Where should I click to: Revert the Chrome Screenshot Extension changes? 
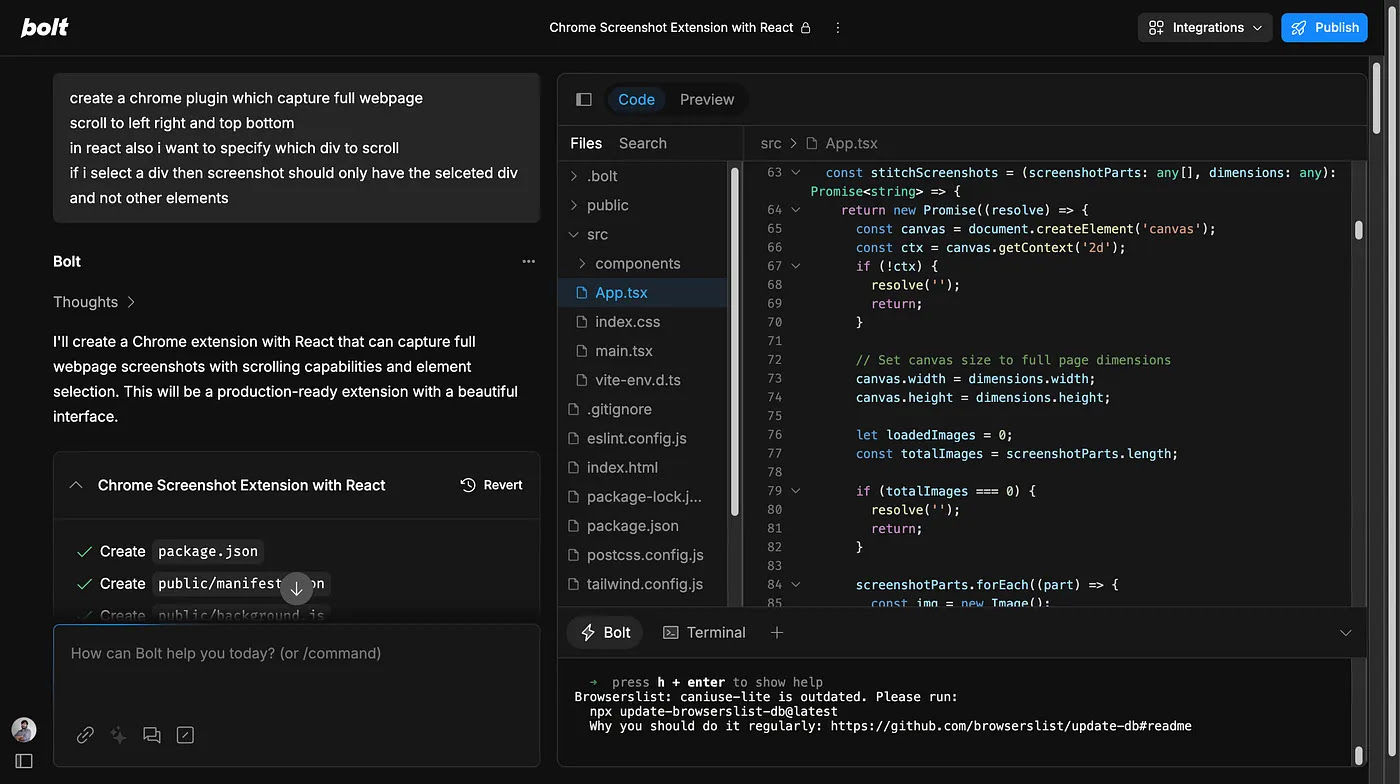pyautogui.click(x=491, y=485)
